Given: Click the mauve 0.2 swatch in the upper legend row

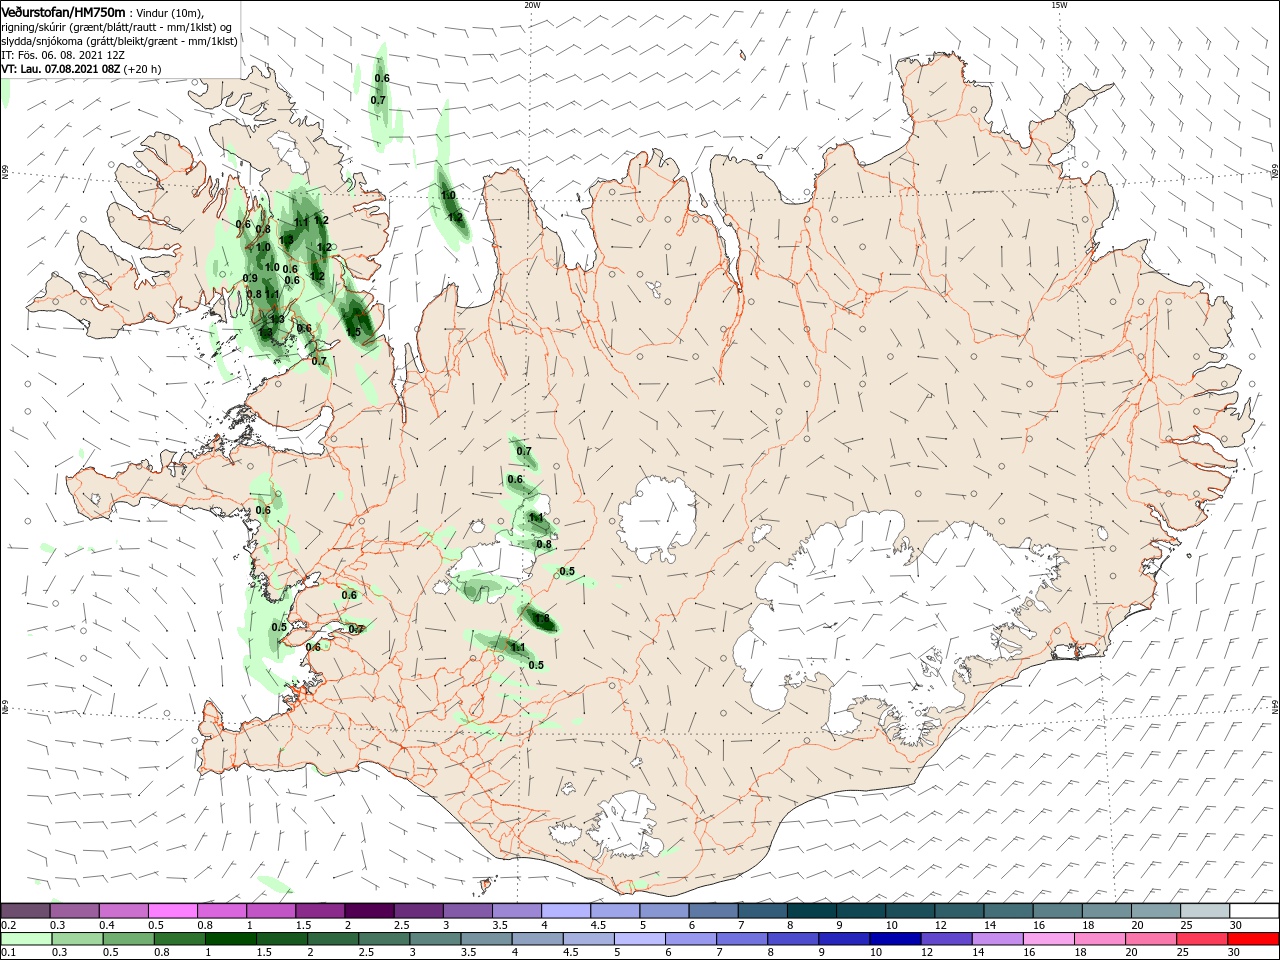Looking at the screenshot, I should [25, 911].
